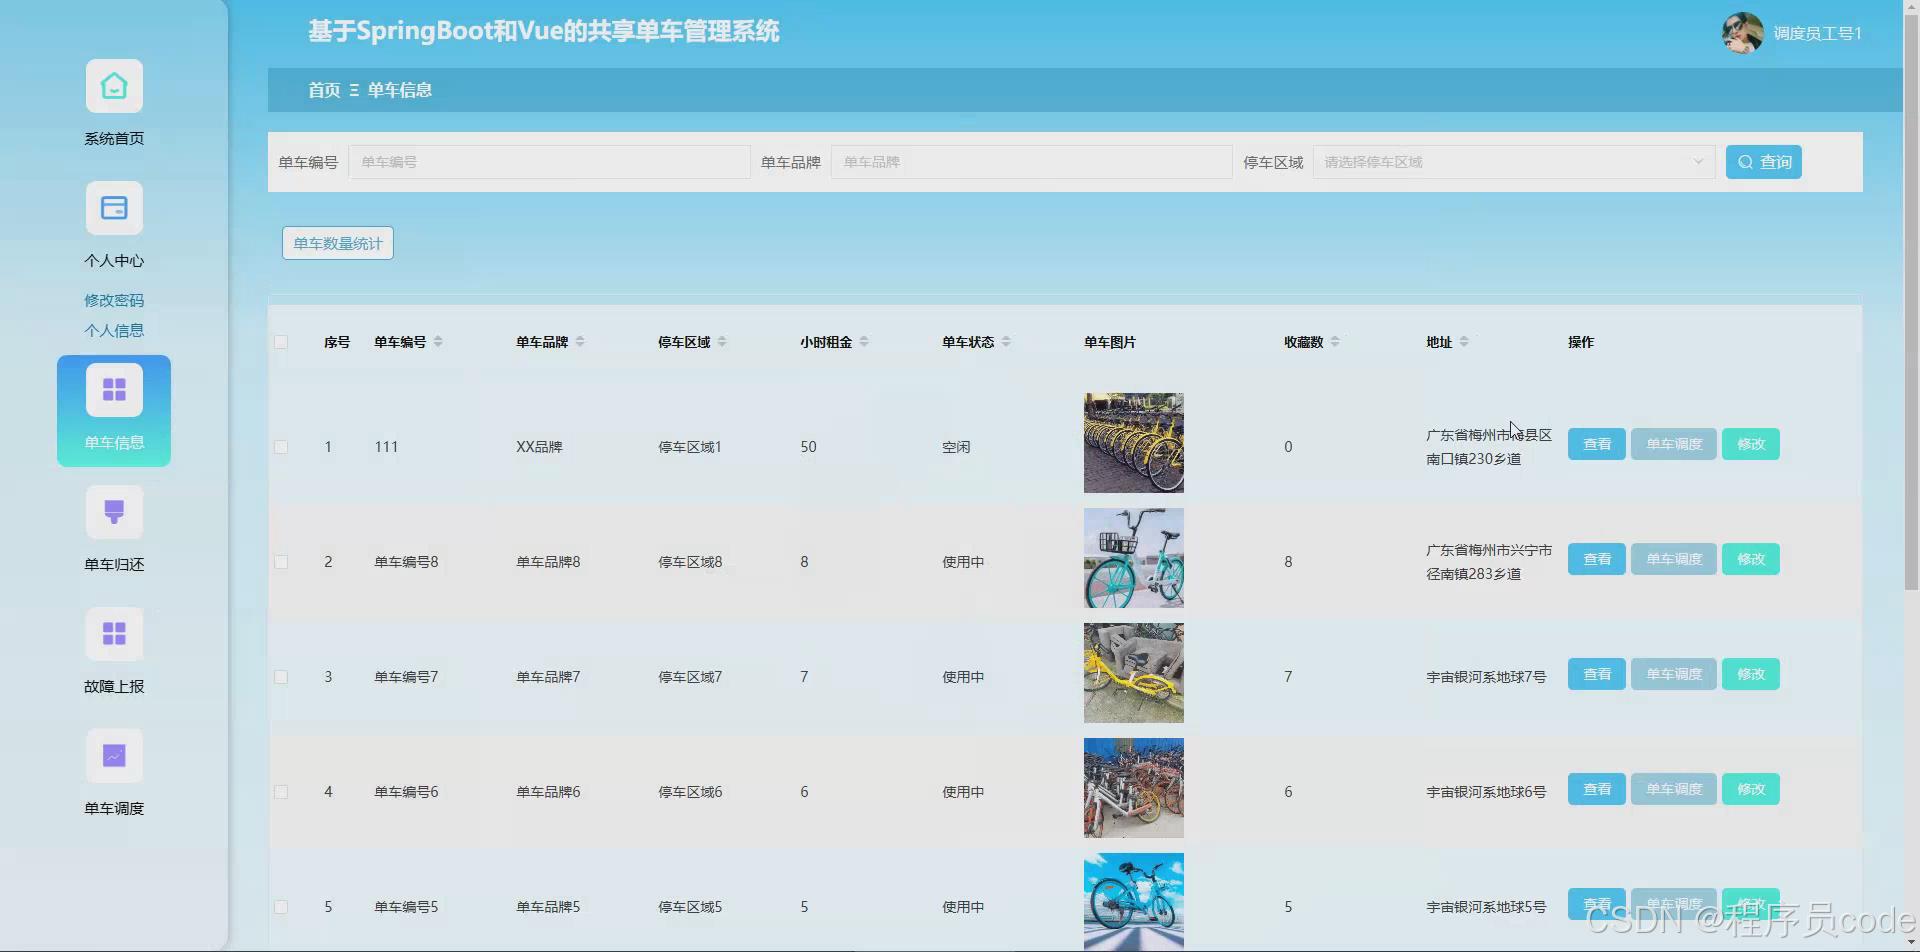
Task: Open the 单车调度 bike dispatch icon
Action: click(113, 756)
